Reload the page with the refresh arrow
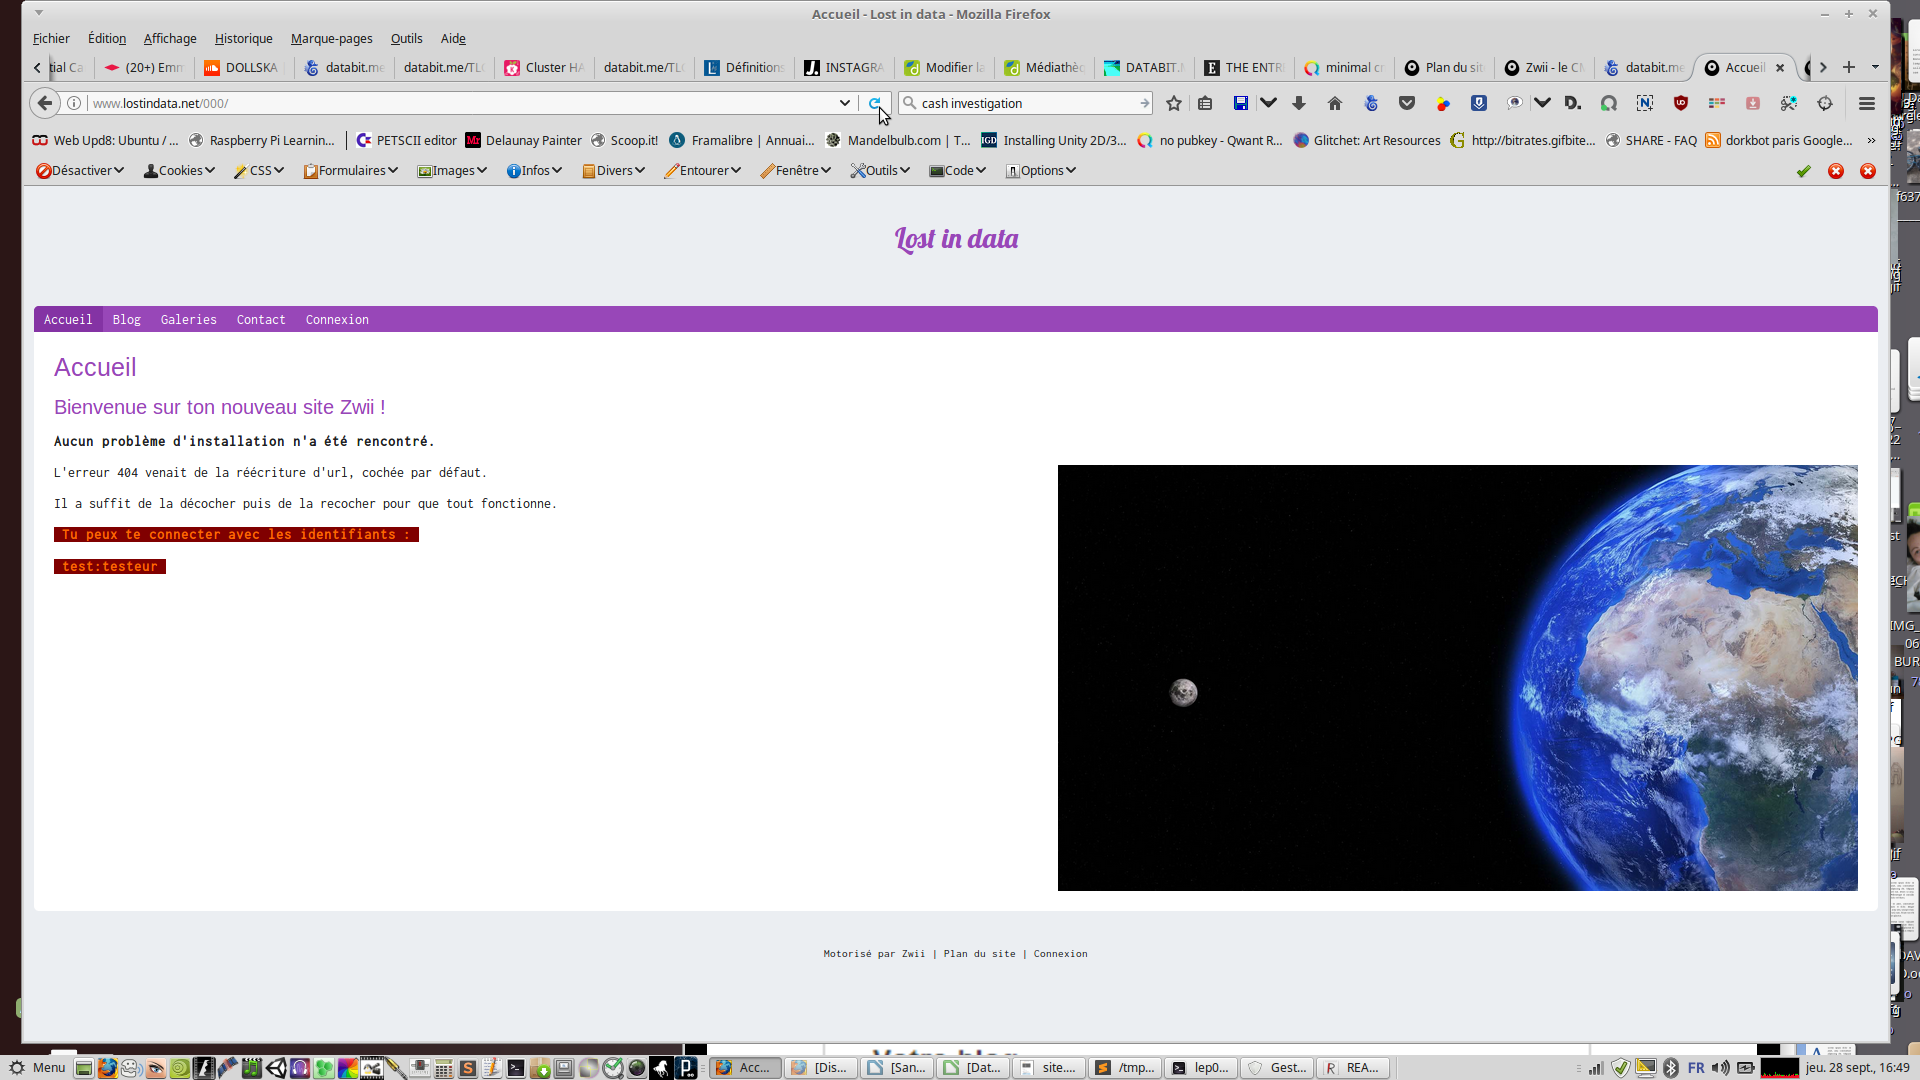Screen dimensions: 1920x1080 tap(874, 103)
